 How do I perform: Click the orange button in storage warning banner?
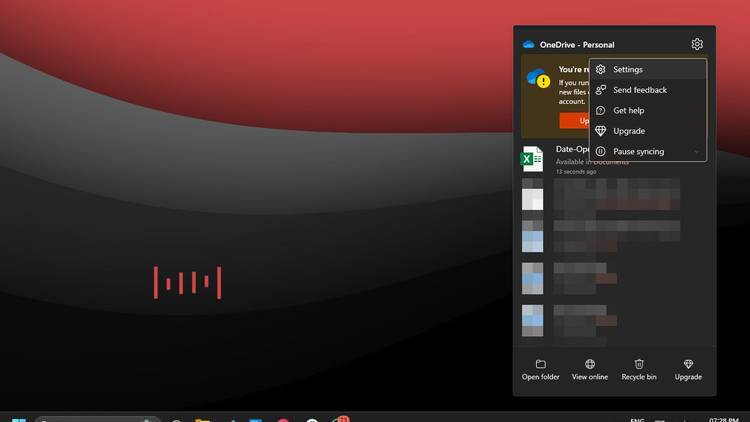click(x=574, y=120)
